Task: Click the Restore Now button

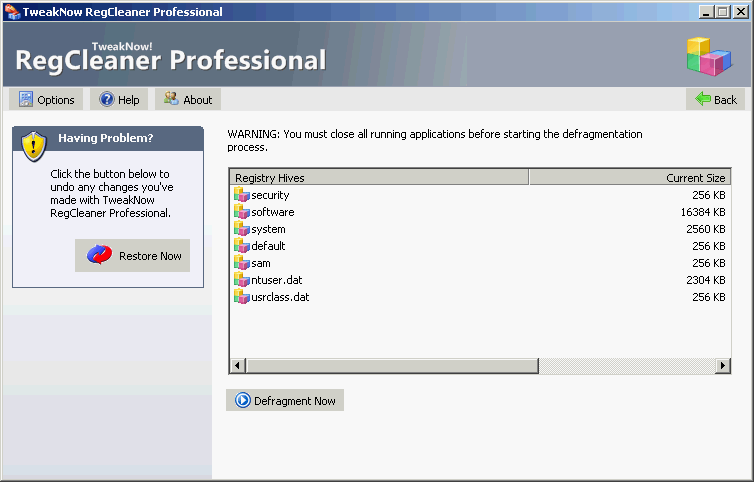Action: [x=132, y=255]
